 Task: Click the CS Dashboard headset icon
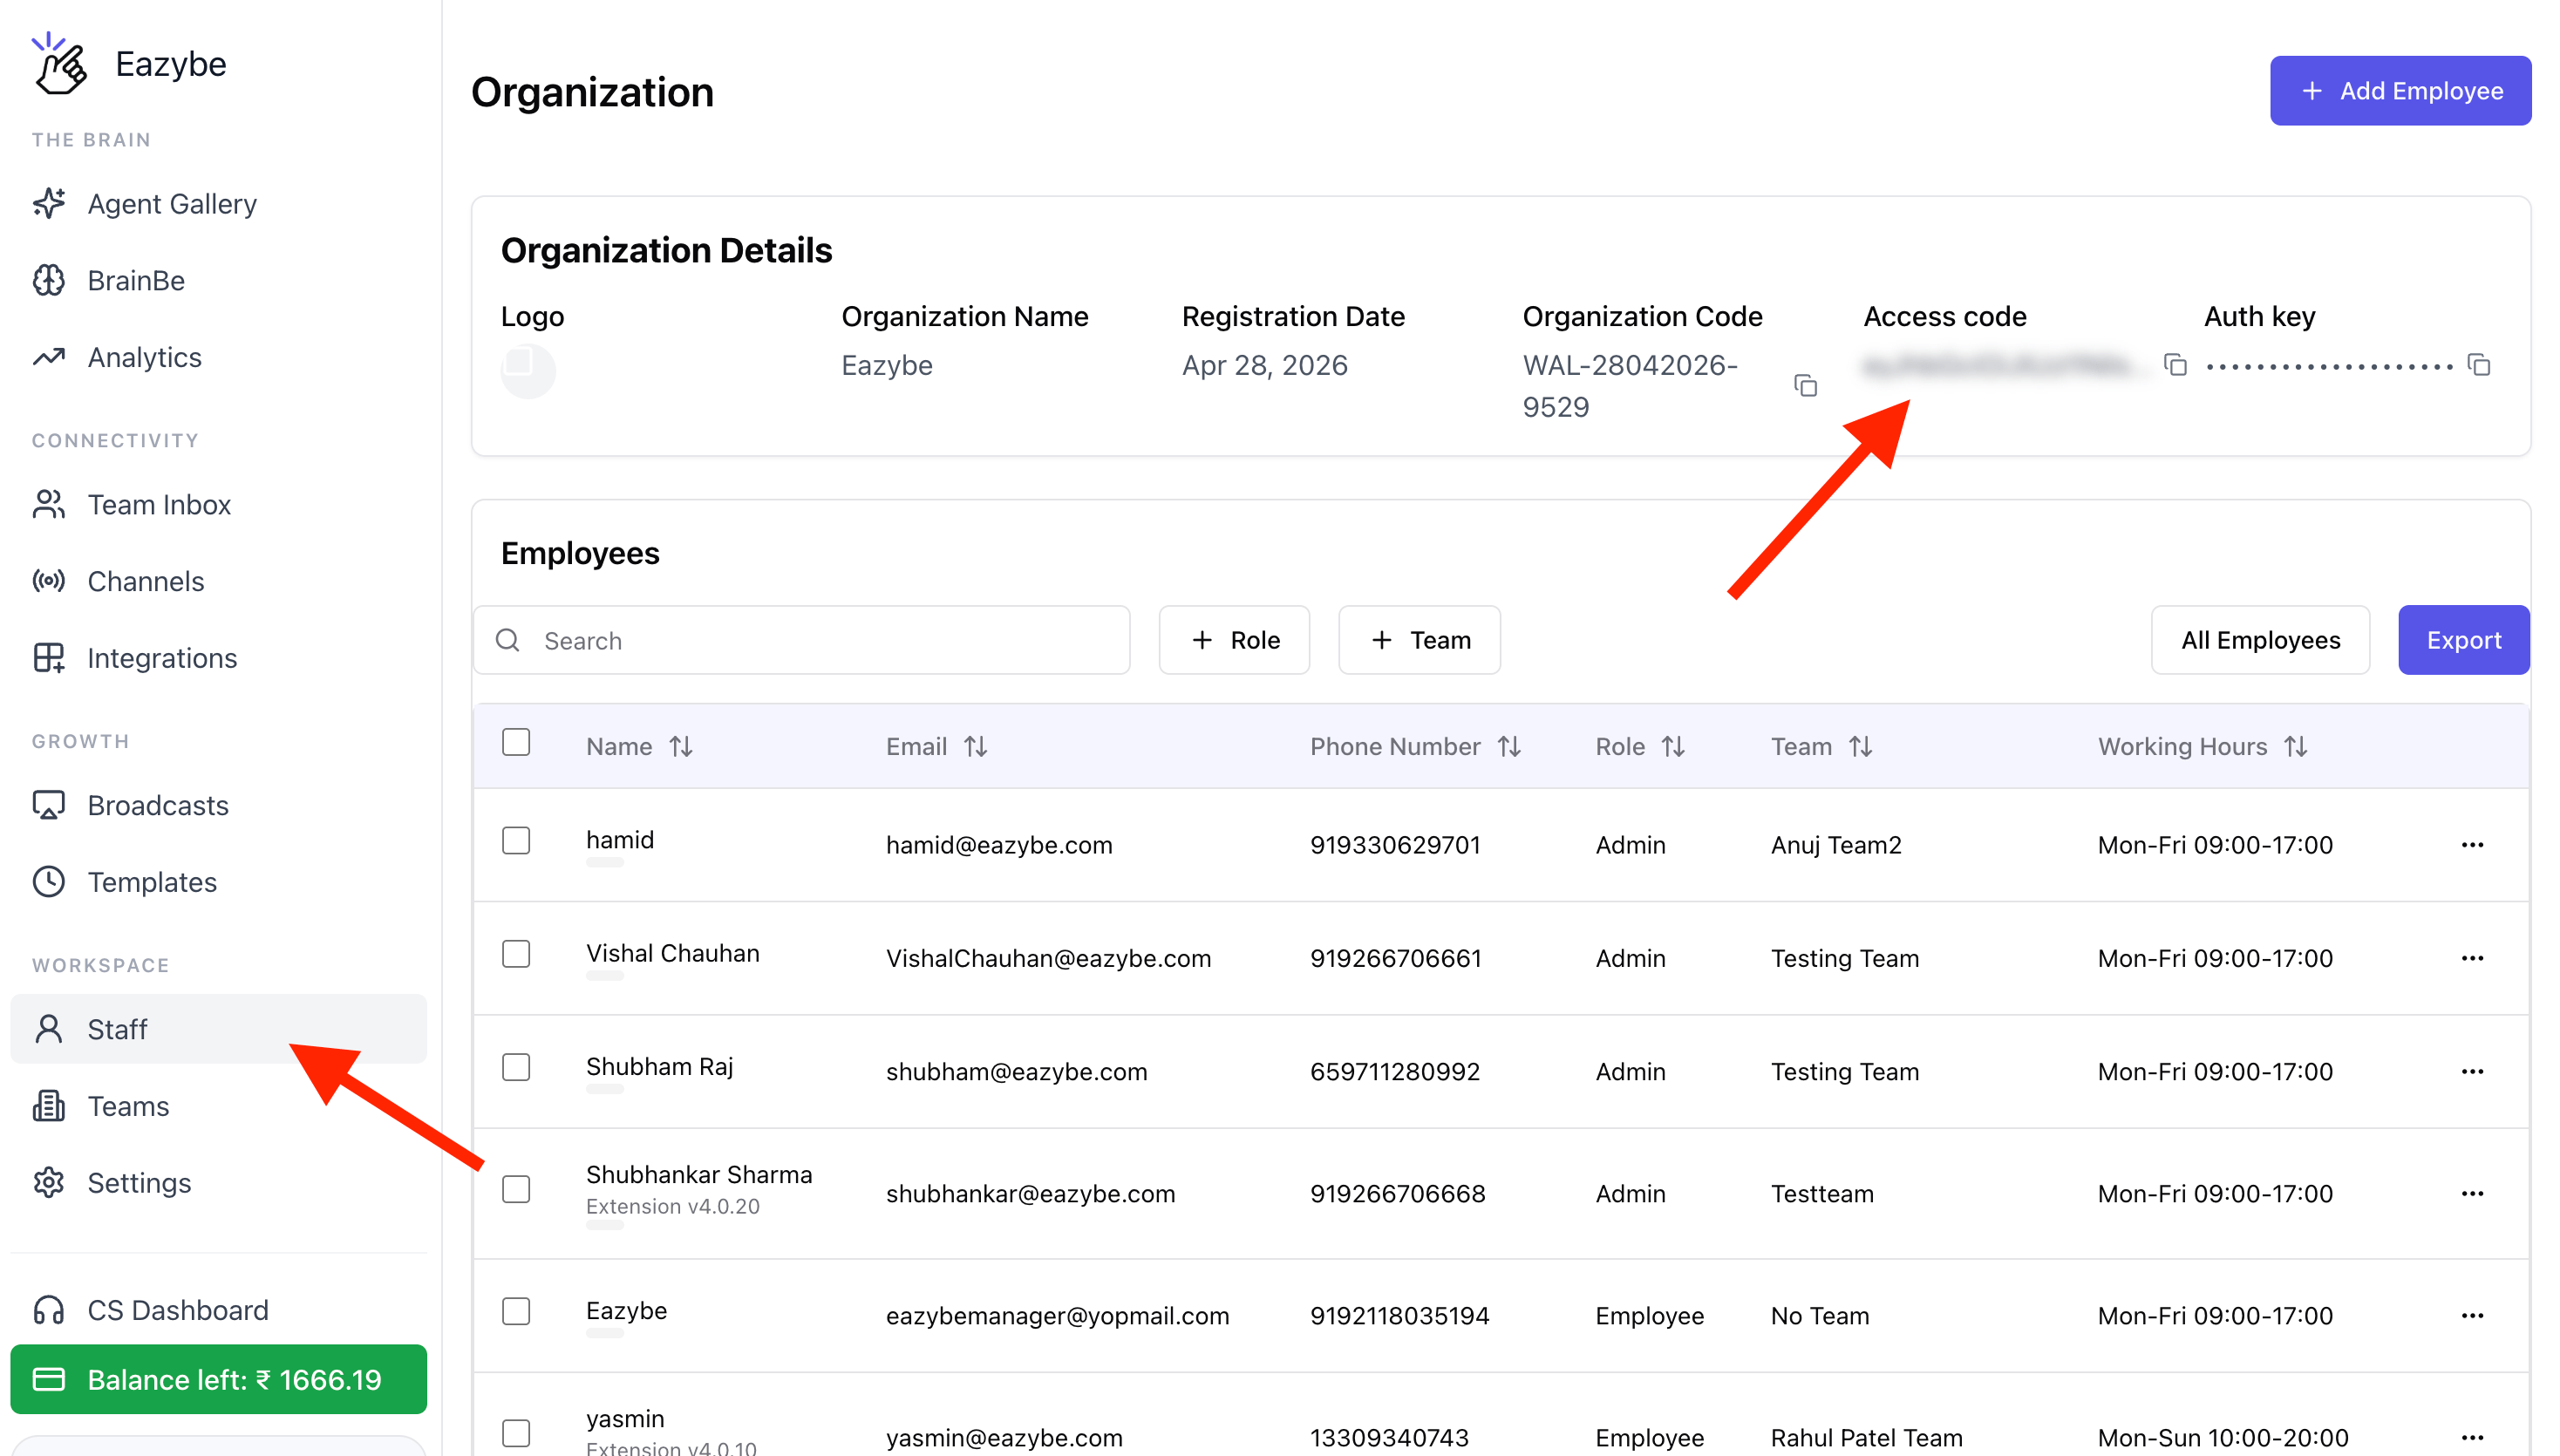pos(48,1310)
